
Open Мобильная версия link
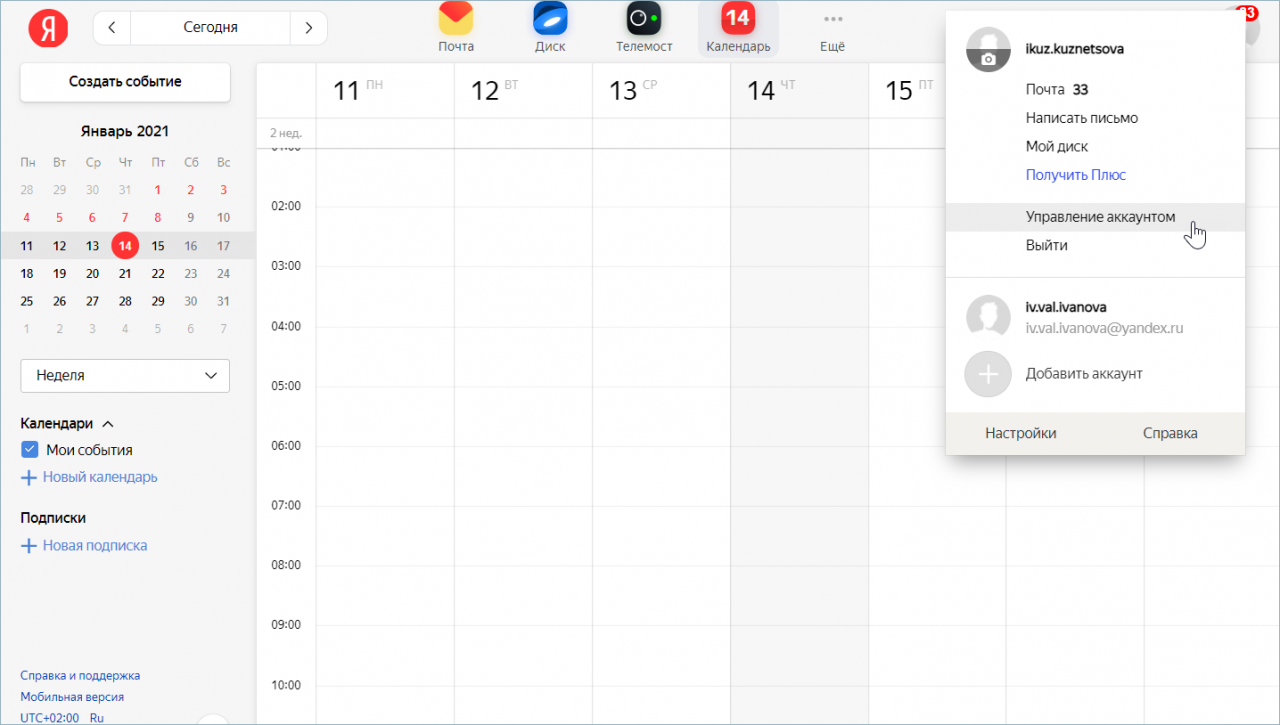point(72,697)
